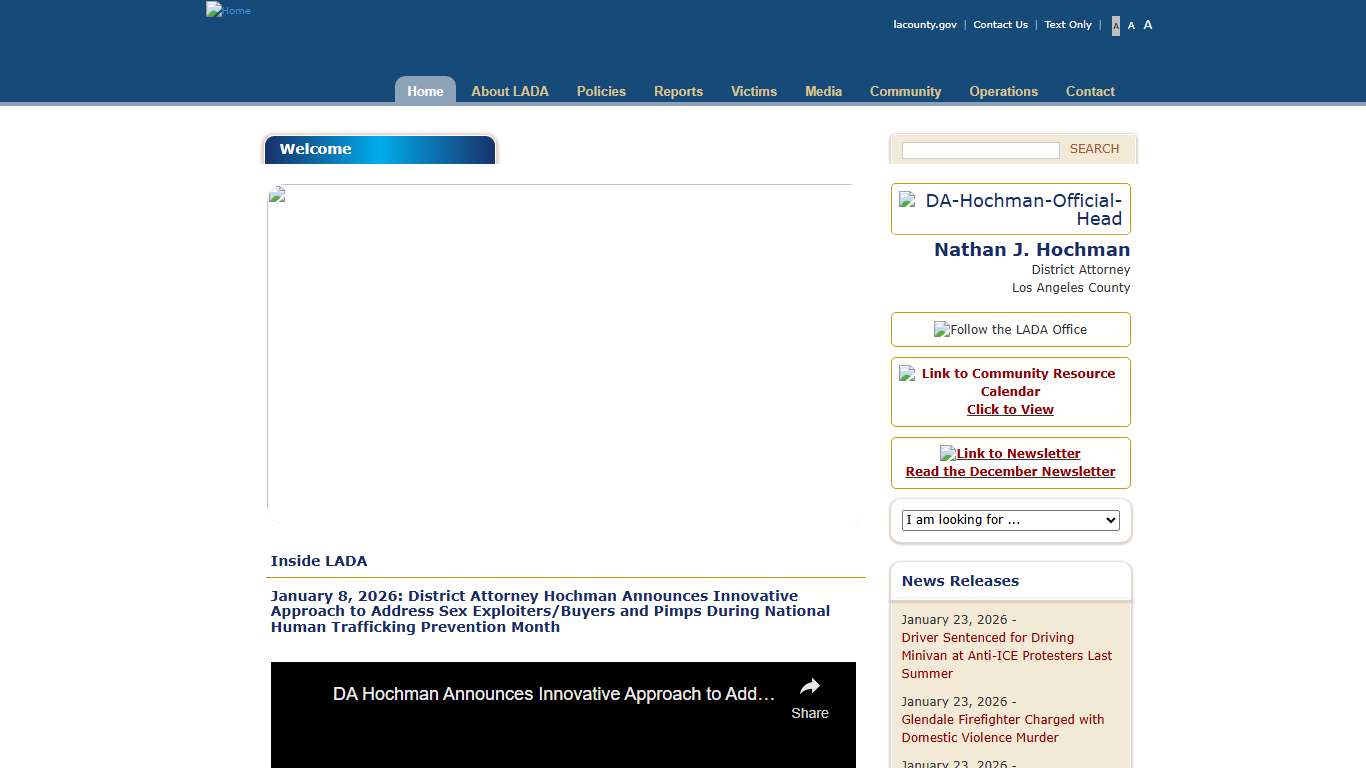Switch to the Media section
Screen dimensions: 1366x768
(x=822, y=91)
